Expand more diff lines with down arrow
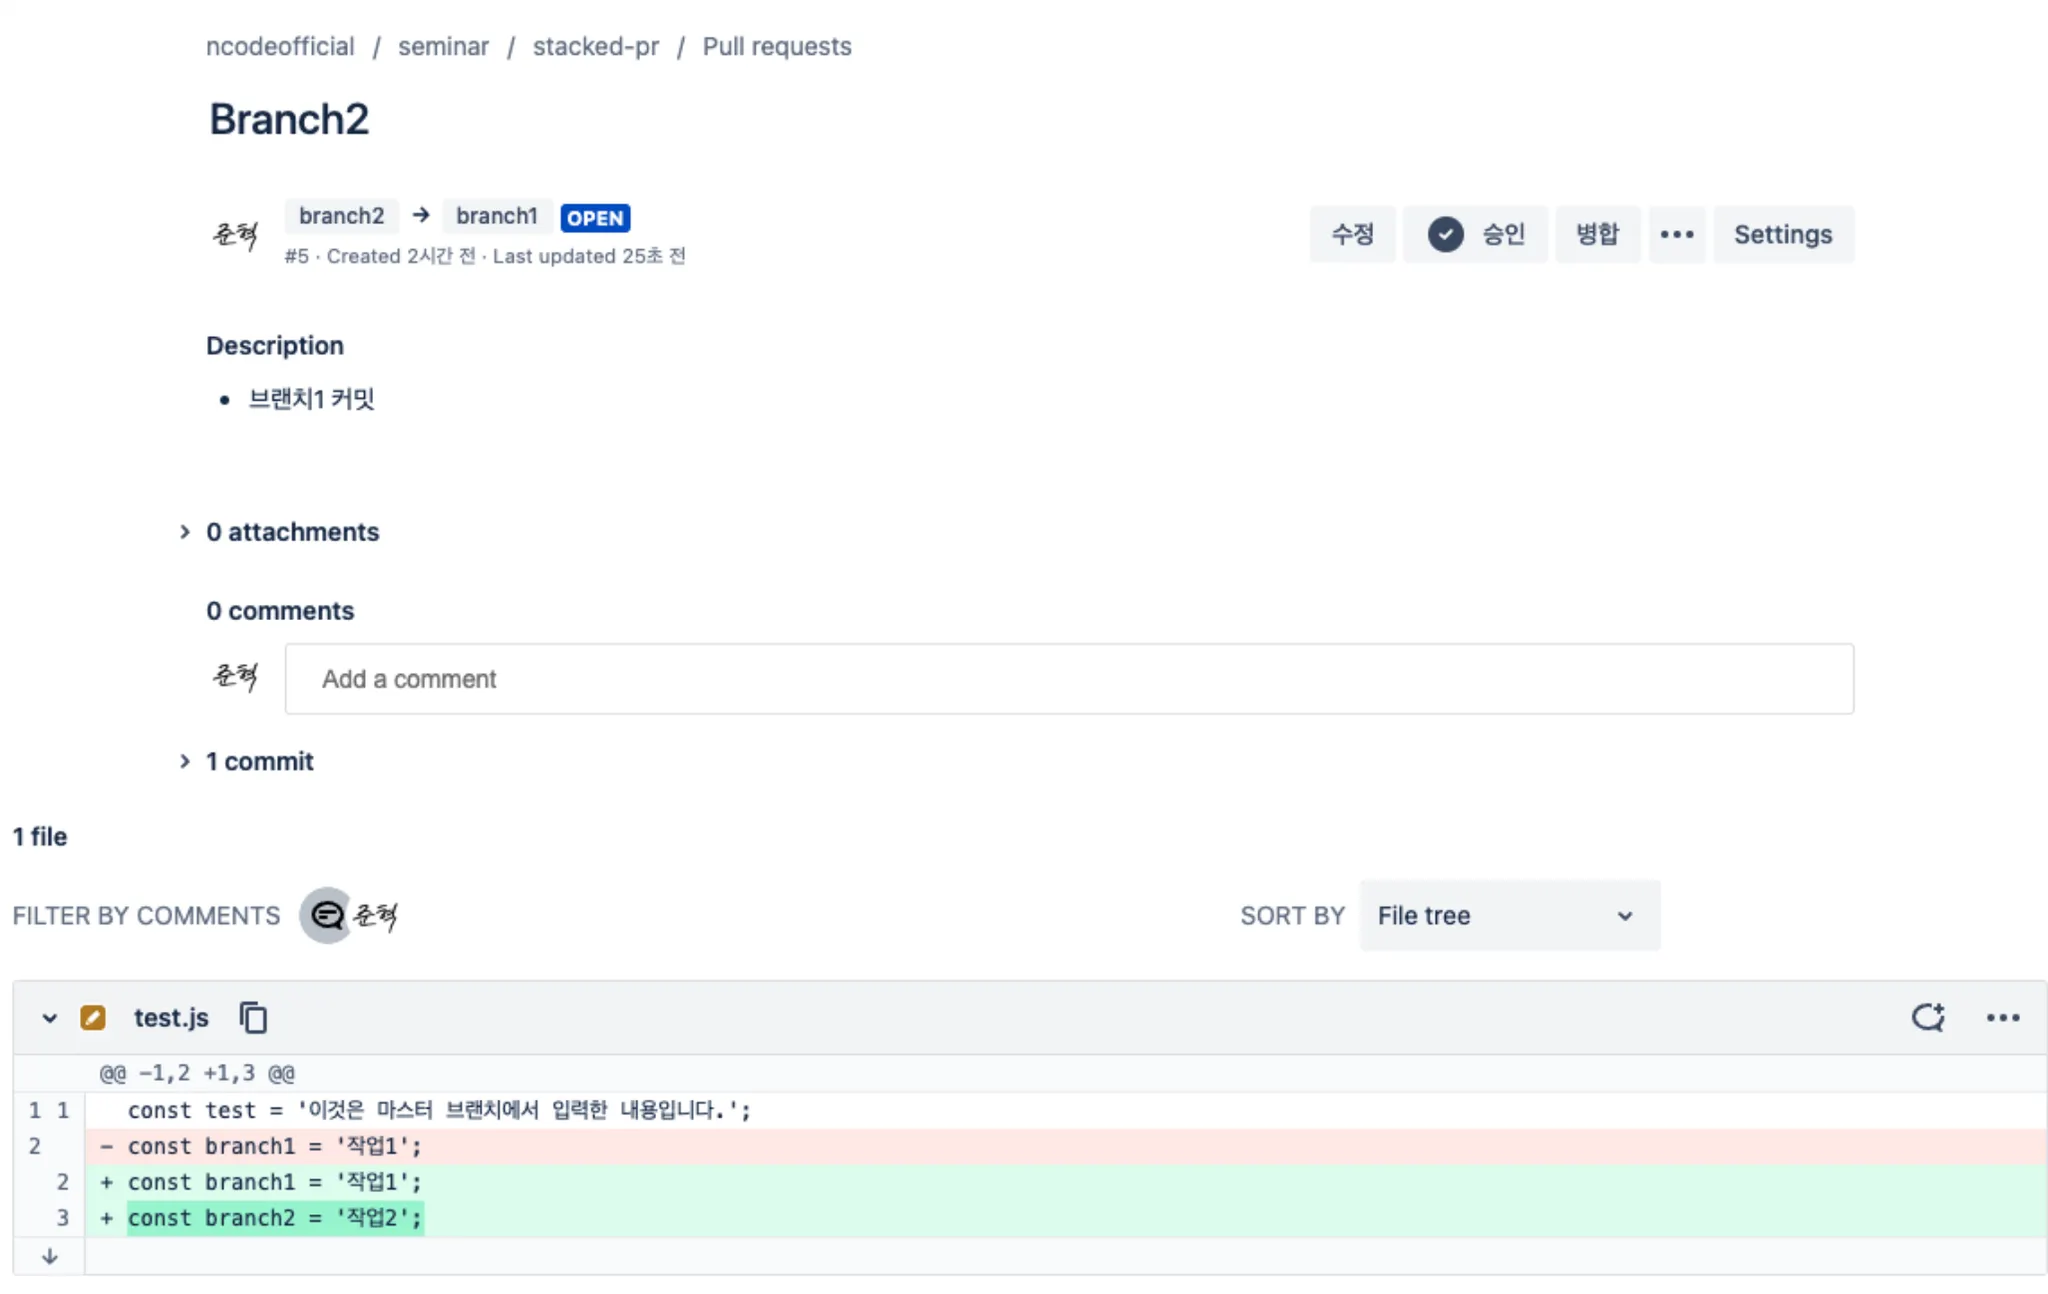The width and height of the screenshot is (2048, 1294). (x=49, y=1256)
